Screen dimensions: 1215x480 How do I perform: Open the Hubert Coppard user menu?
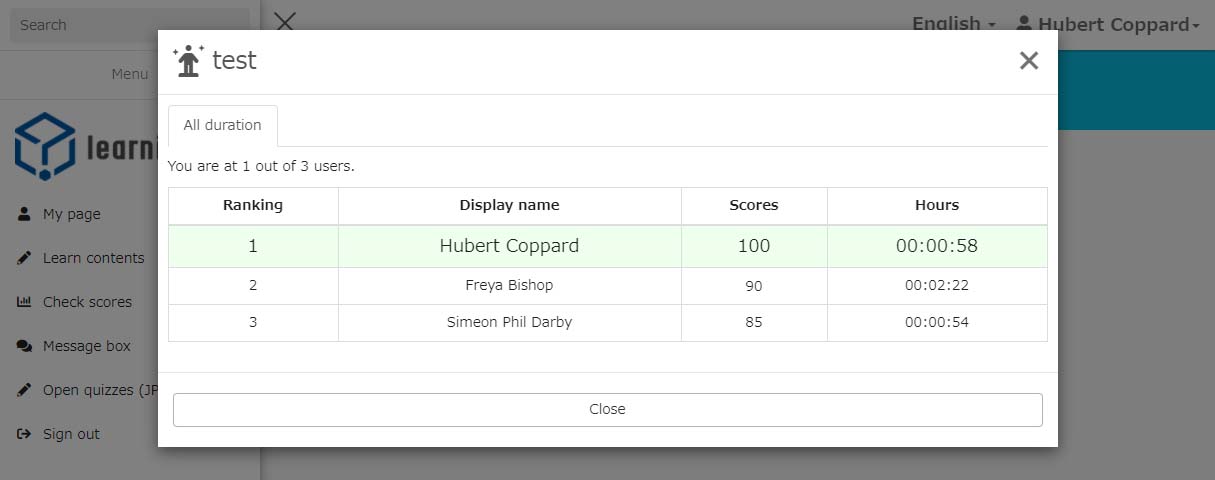[x=1107, y=24]
